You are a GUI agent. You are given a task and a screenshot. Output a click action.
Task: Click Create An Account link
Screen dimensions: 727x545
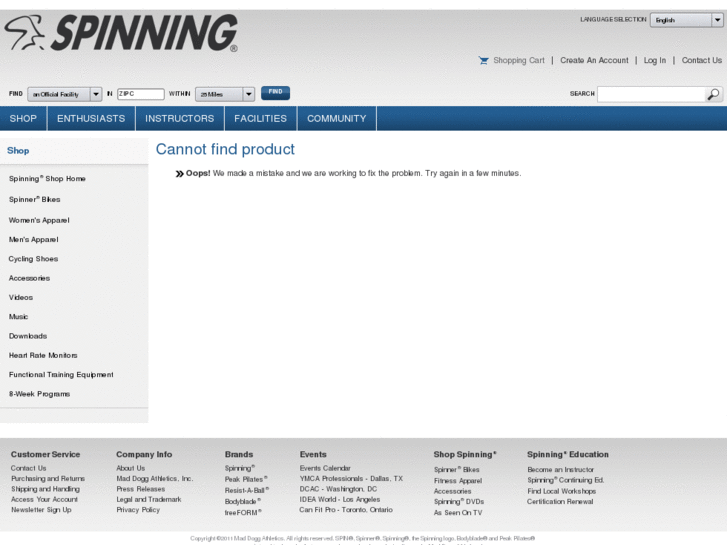(594, 60)
